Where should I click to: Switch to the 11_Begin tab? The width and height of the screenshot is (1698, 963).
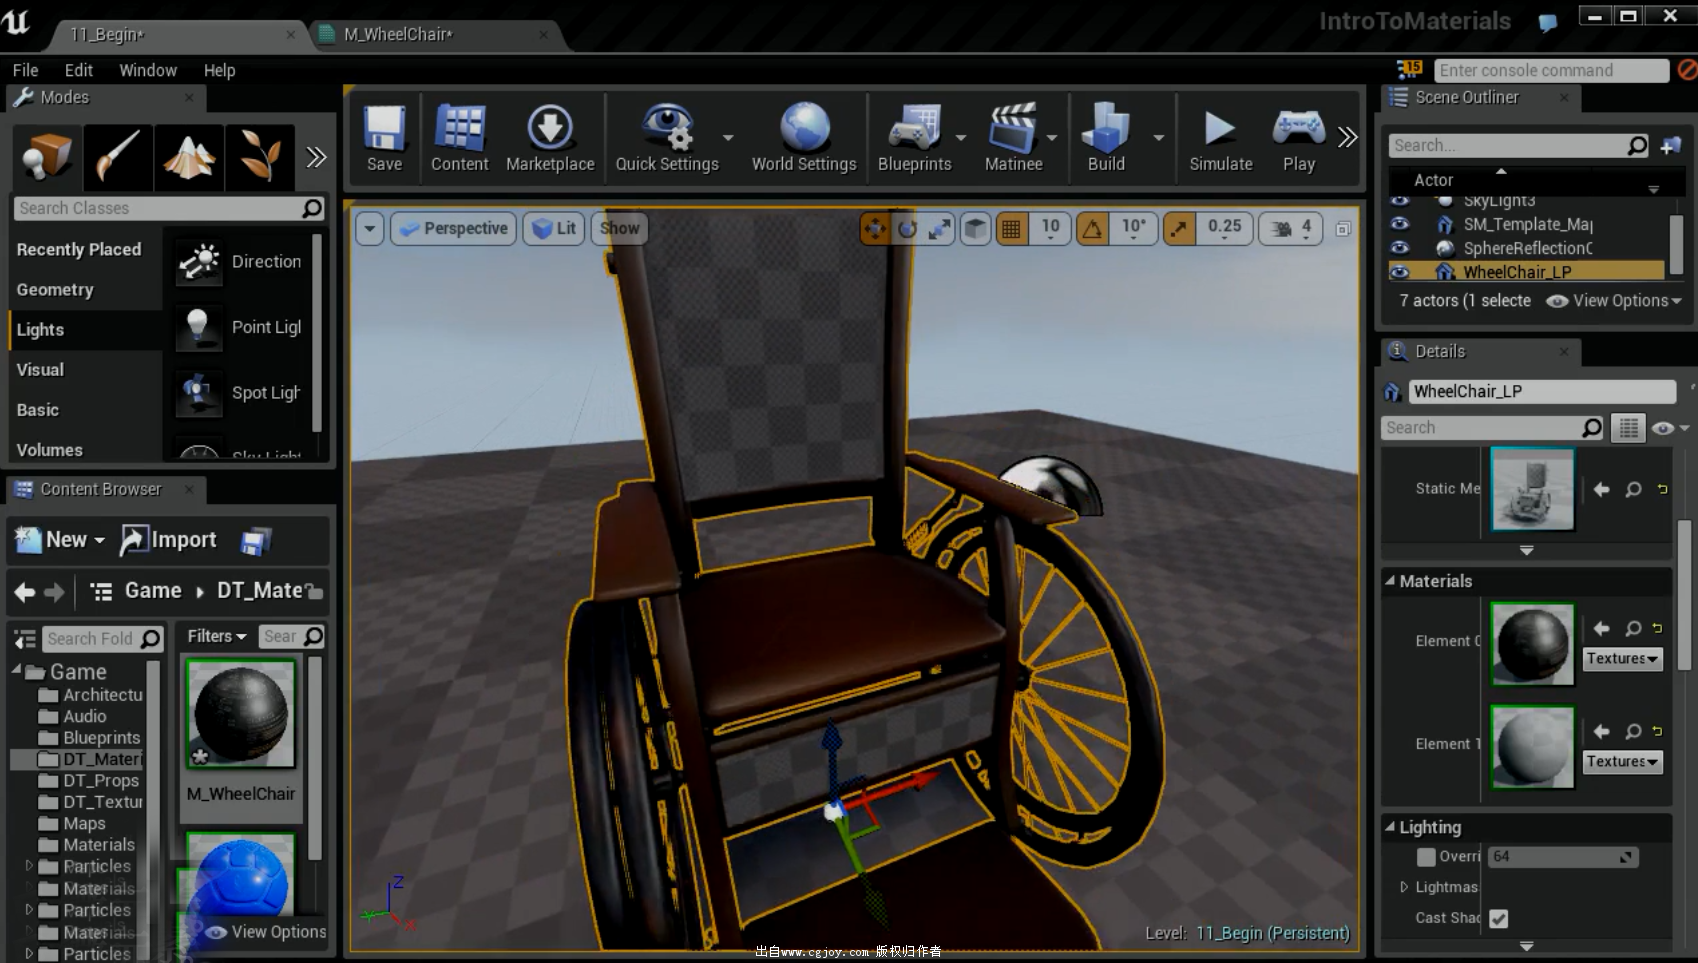pos(175,34)
